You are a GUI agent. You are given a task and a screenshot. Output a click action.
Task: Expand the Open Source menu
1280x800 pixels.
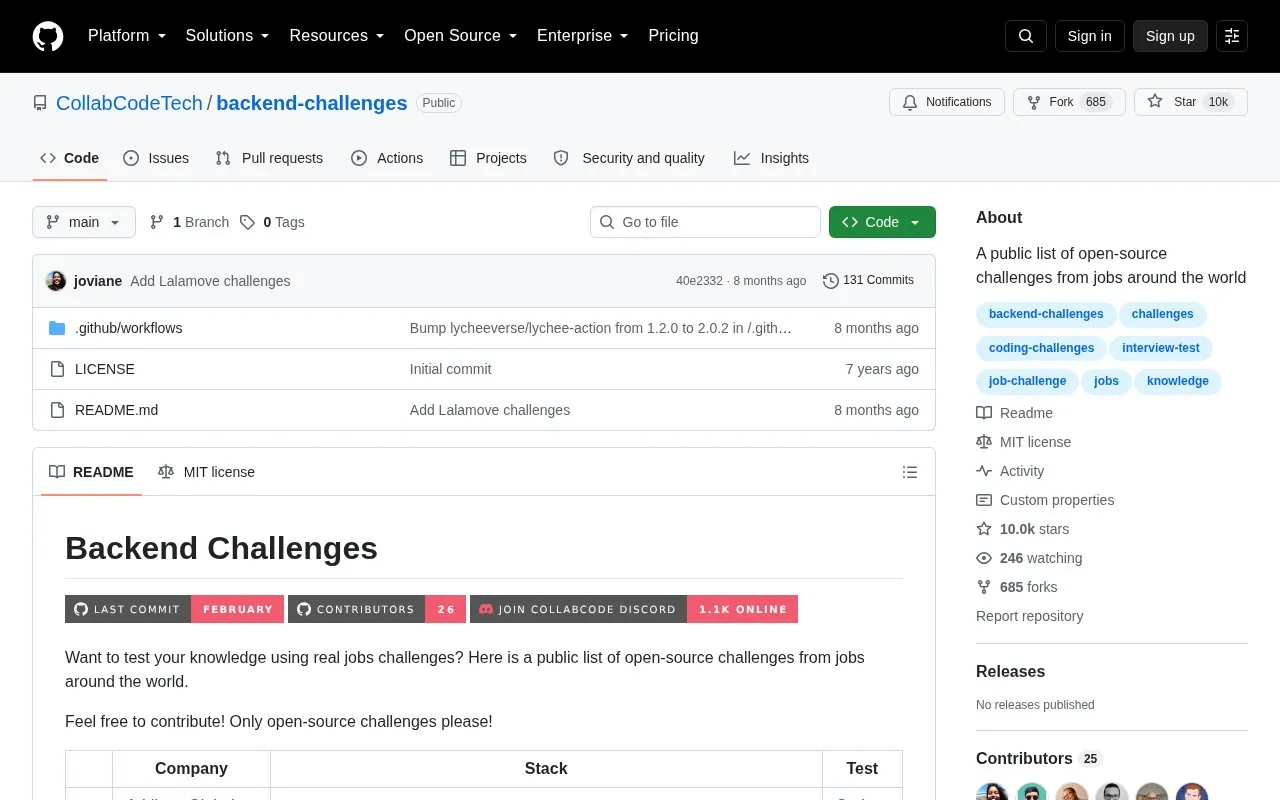coord(461,36)
